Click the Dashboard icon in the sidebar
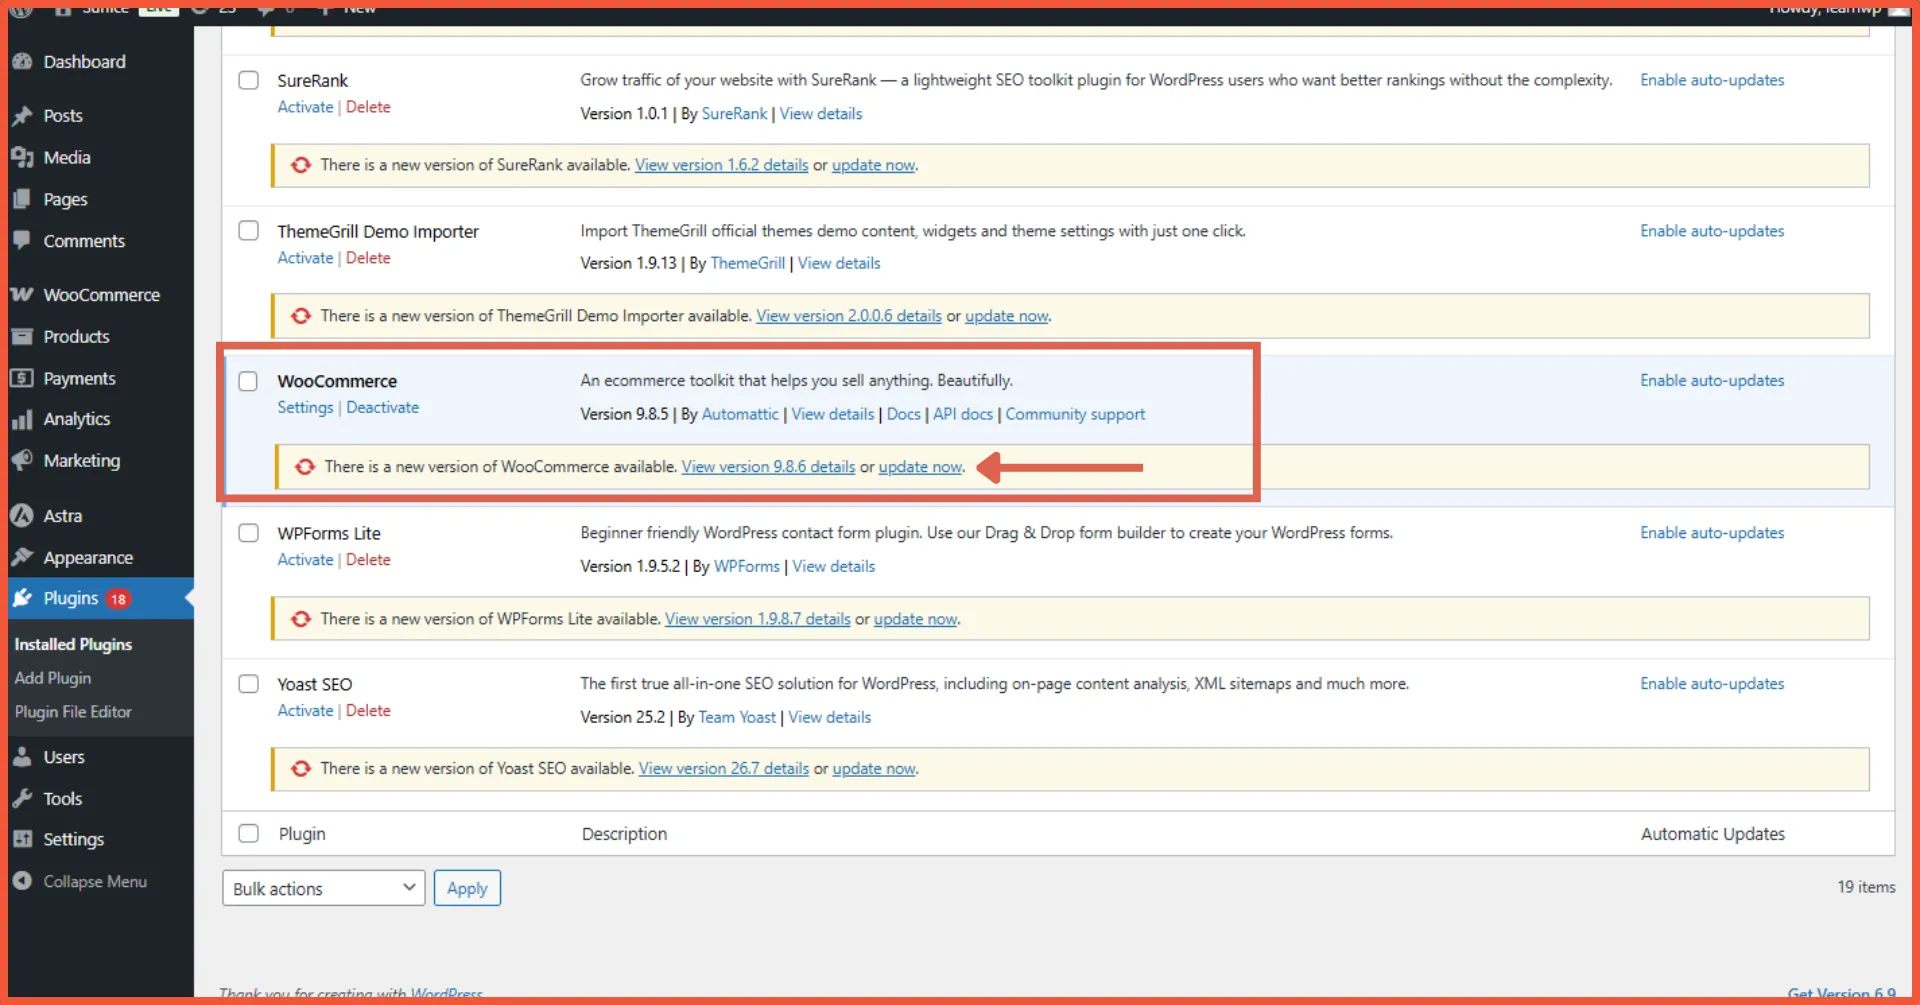Viewport: 1920px width, 1005px height. click(x=24, y=61)
